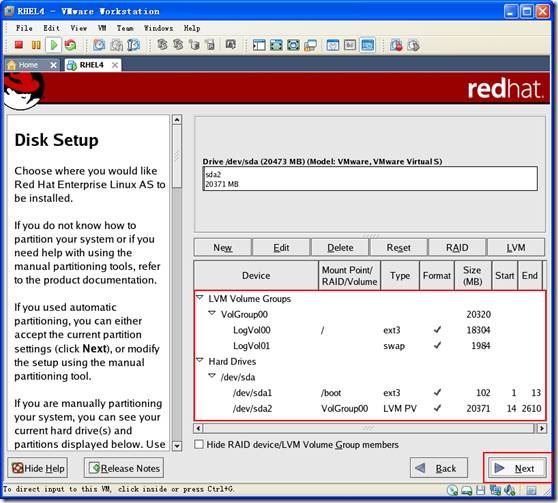558x503 pixels.
Task: Open the Help menu
Action: tap(192, 28)
